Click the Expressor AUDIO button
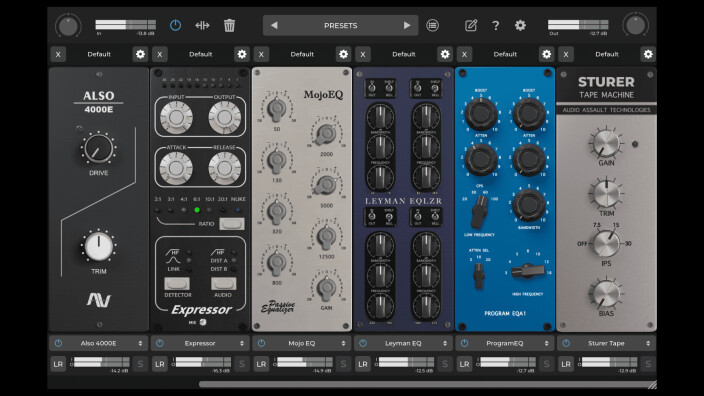The image size is (704, 396). (x=223, y=283)
